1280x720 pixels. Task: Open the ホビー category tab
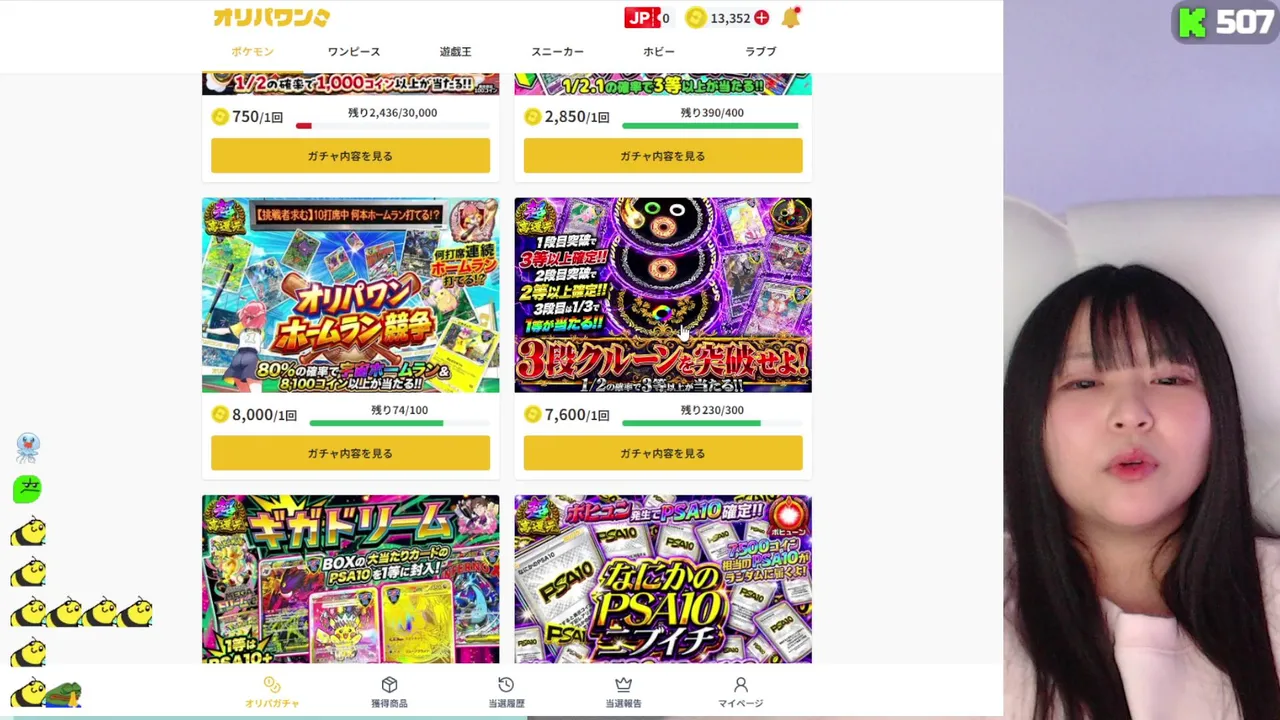pos(659,52)
